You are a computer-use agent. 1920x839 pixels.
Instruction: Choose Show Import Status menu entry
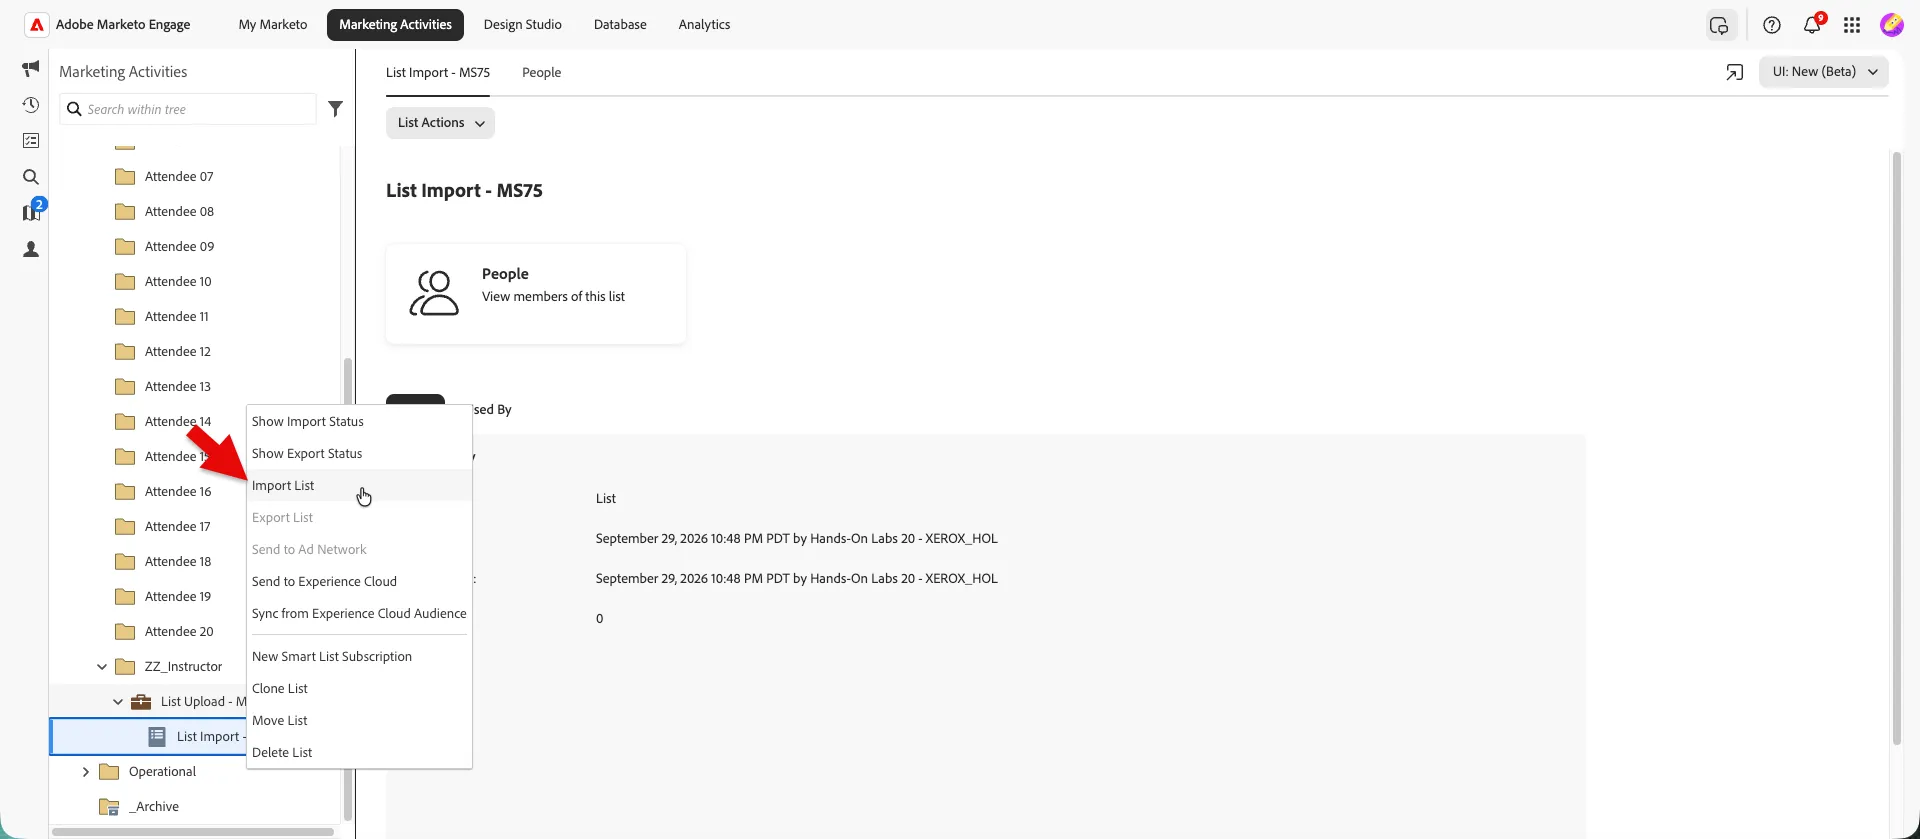(x=359, y=422)
